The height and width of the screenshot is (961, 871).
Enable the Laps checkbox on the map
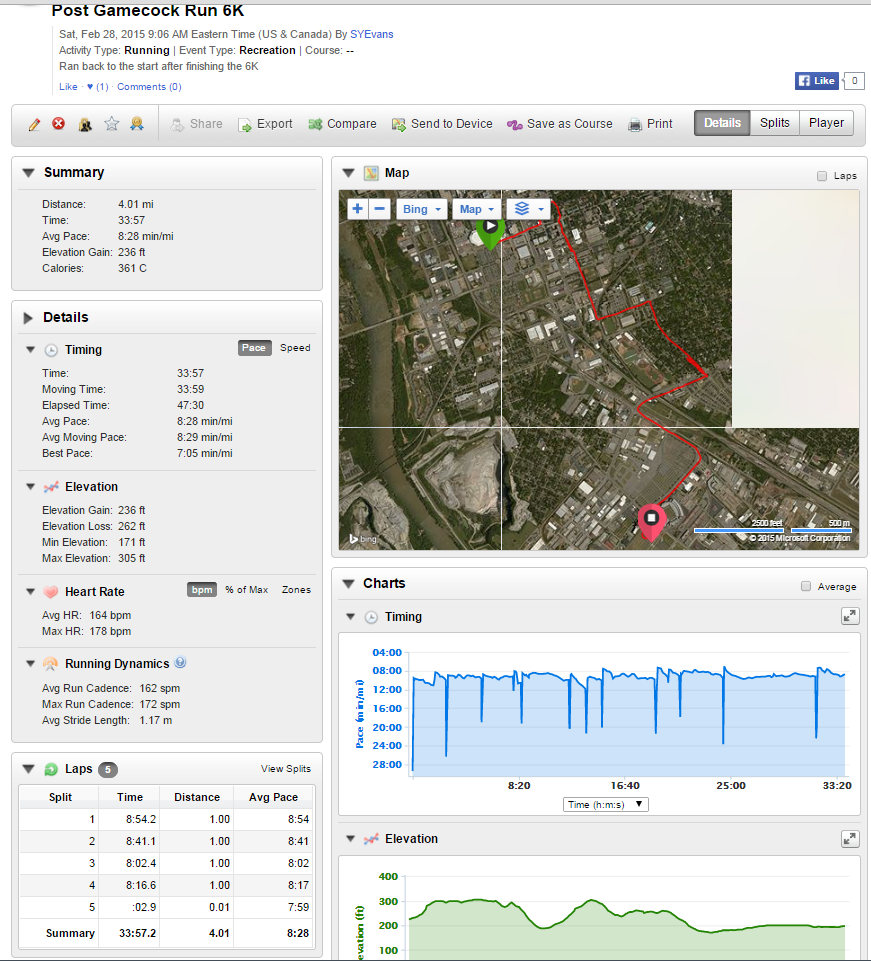point(822,176)
